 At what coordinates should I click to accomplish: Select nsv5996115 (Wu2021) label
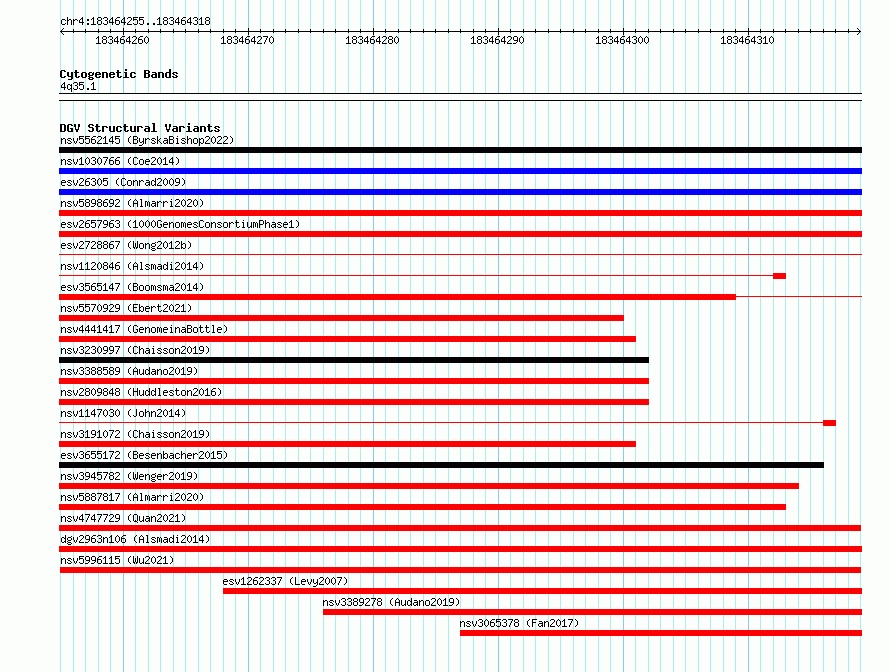pos(117,560)
